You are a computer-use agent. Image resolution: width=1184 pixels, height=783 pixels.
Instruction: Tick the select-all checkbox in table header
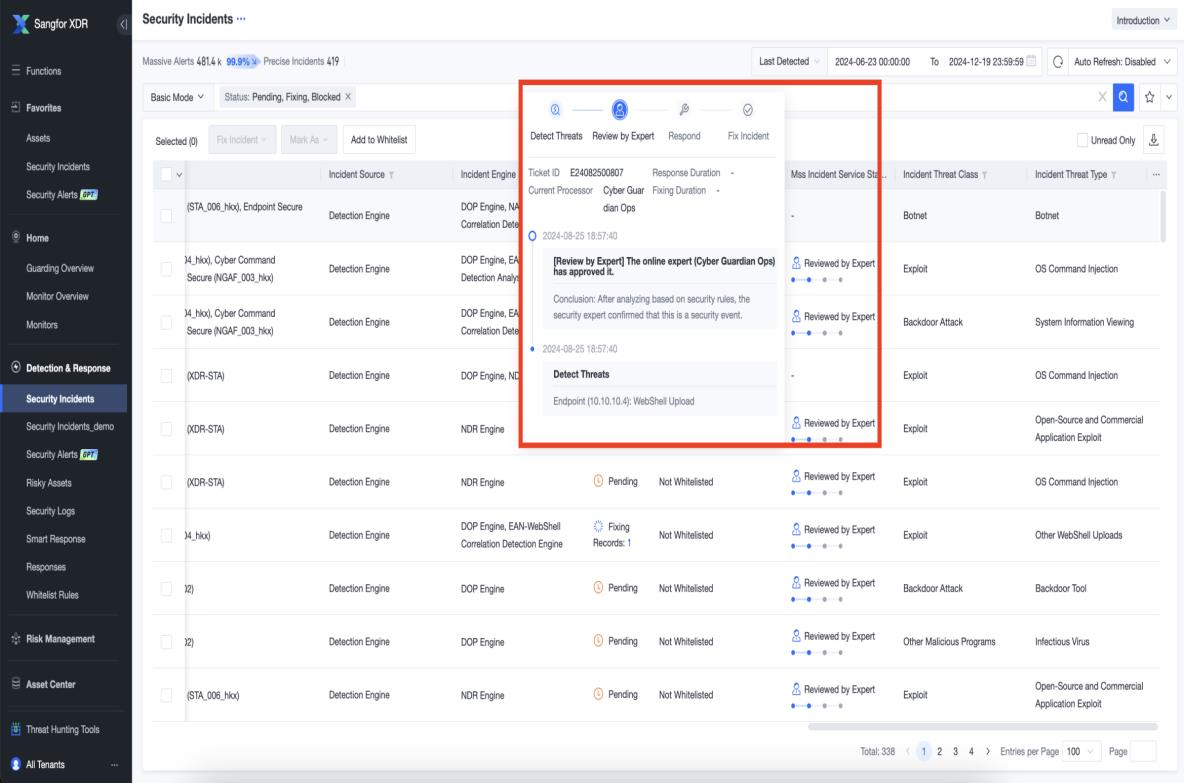pos(166,174)
